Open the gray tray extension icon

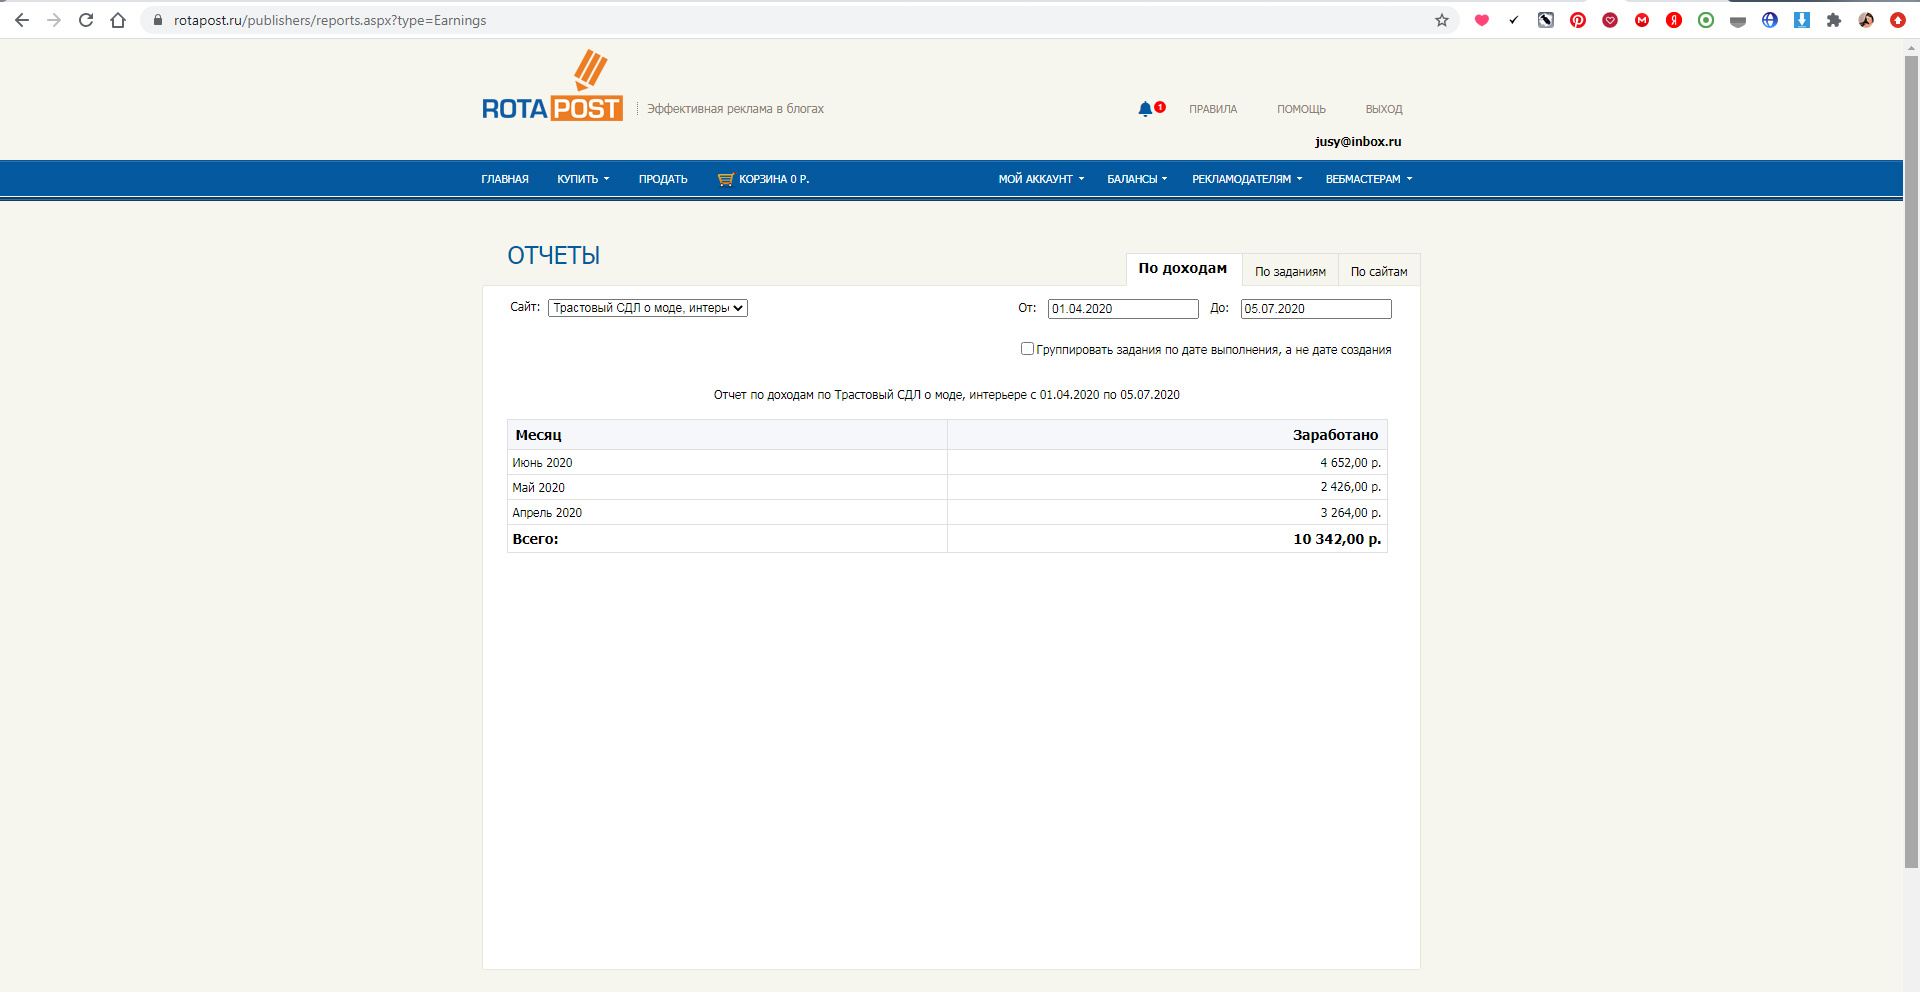pyautogui.click(x=1738, y=20)
